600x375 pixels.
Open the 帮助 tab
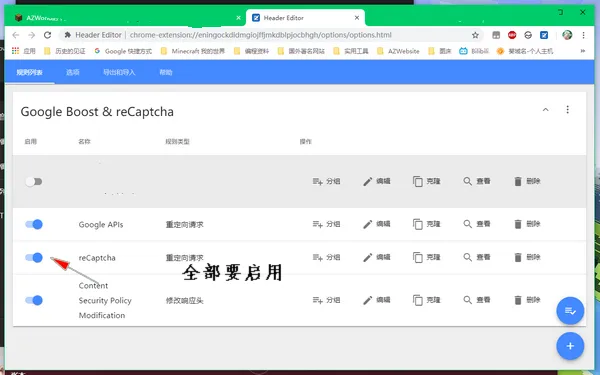[166, 72]
